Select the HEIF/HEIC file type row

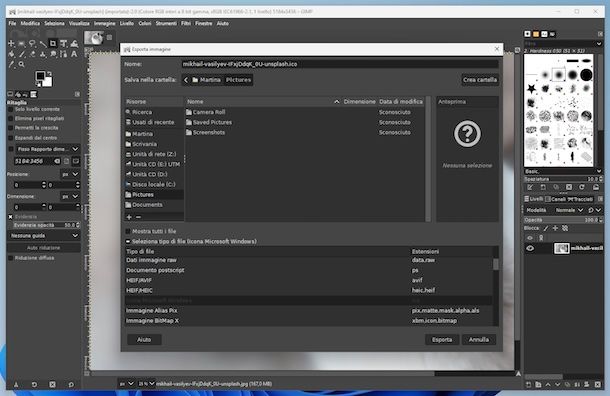point(307,290)
